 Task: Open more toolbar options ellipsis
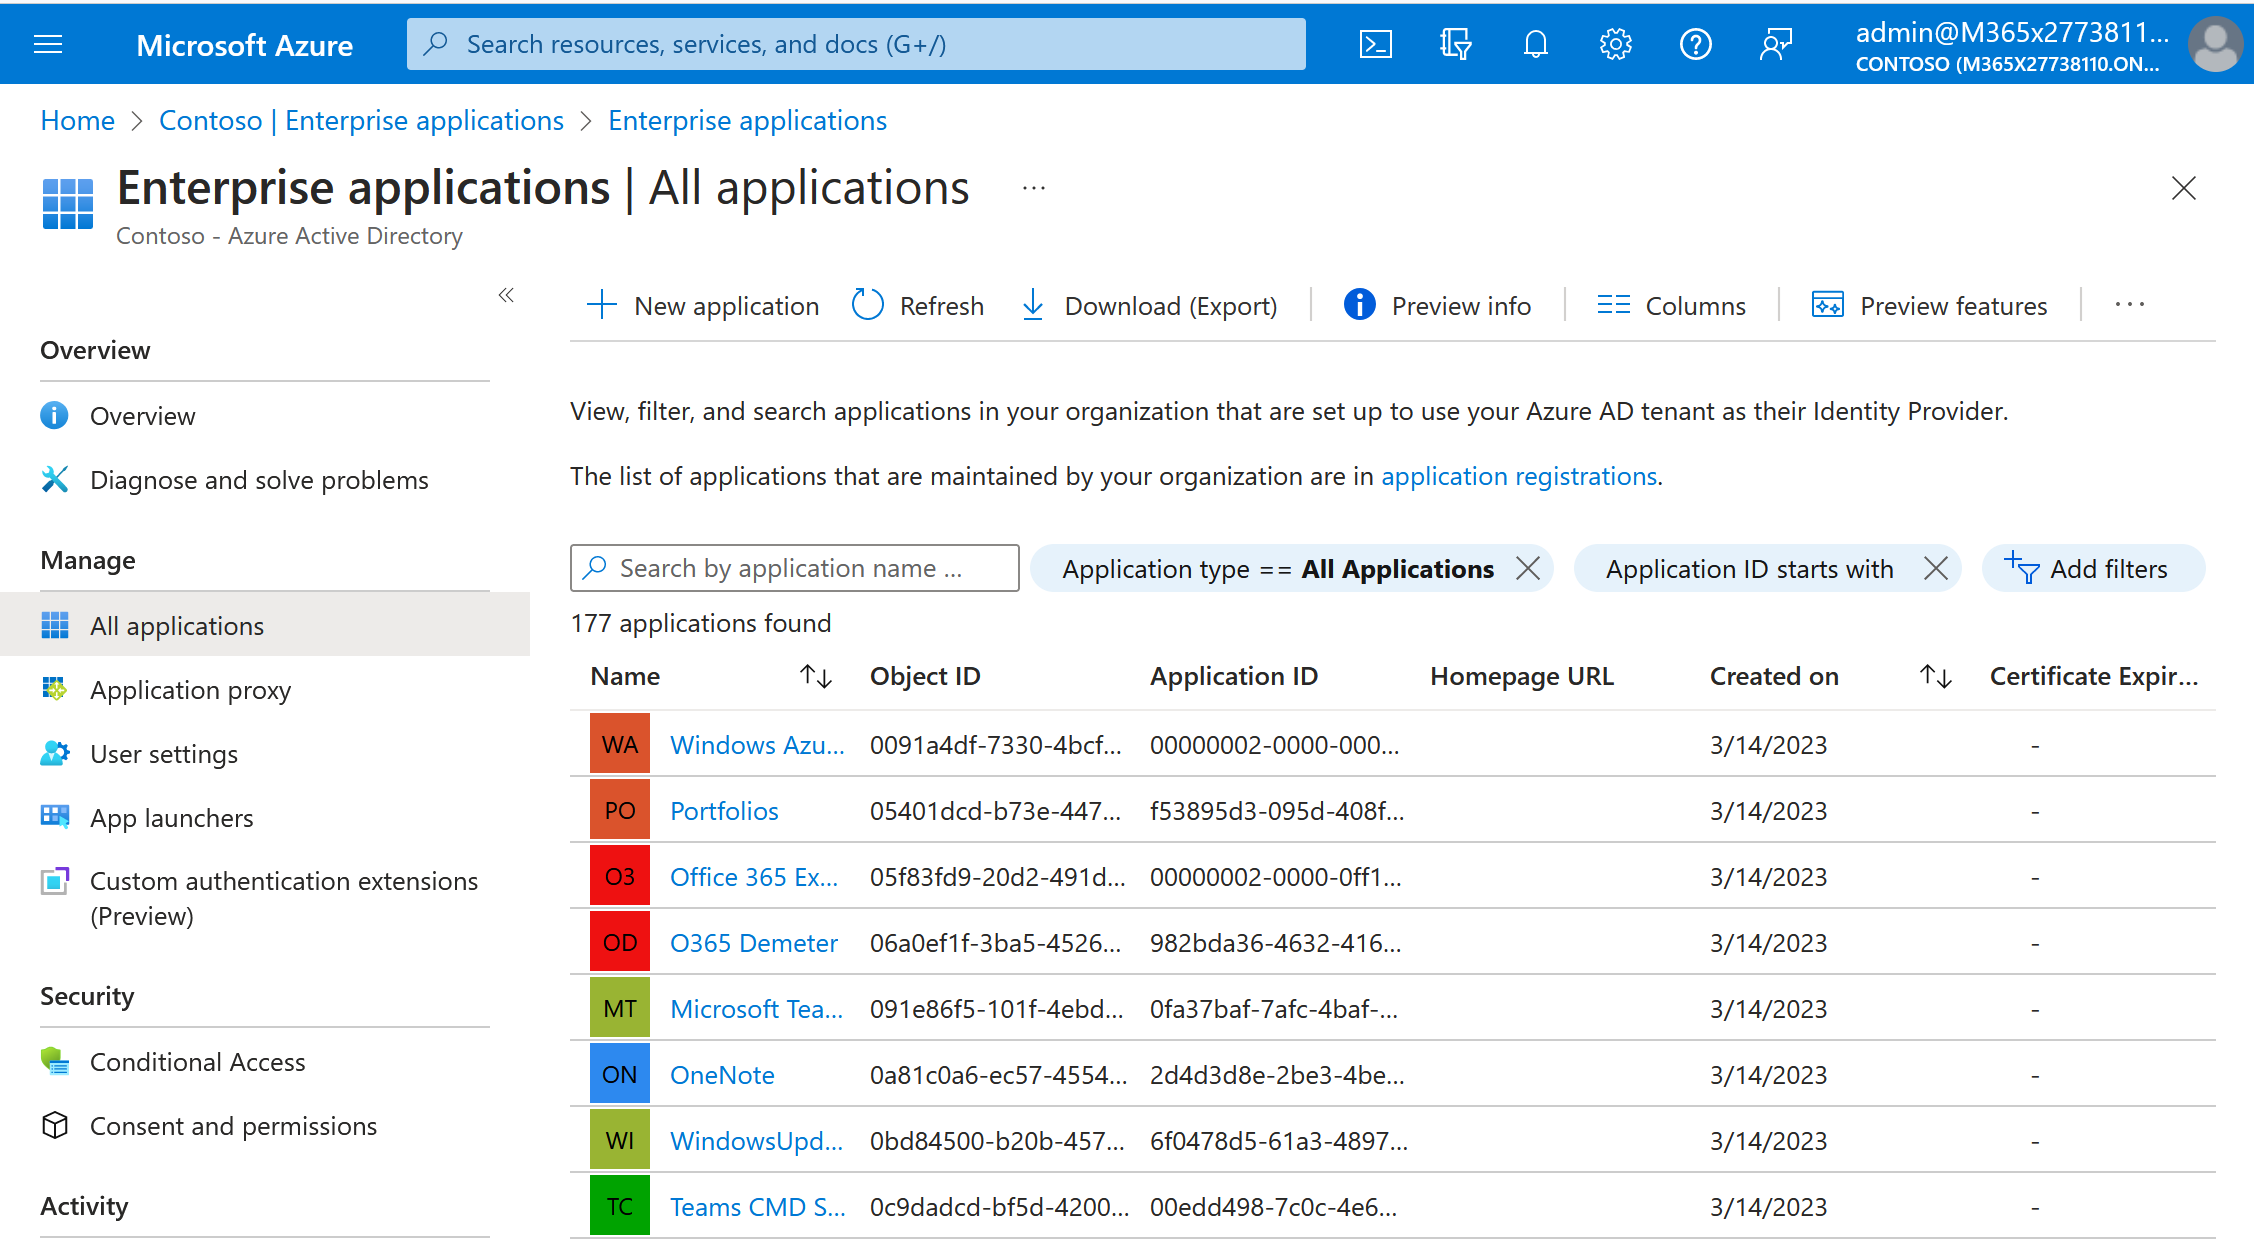pyautogui.click(x=2129, y=305)
